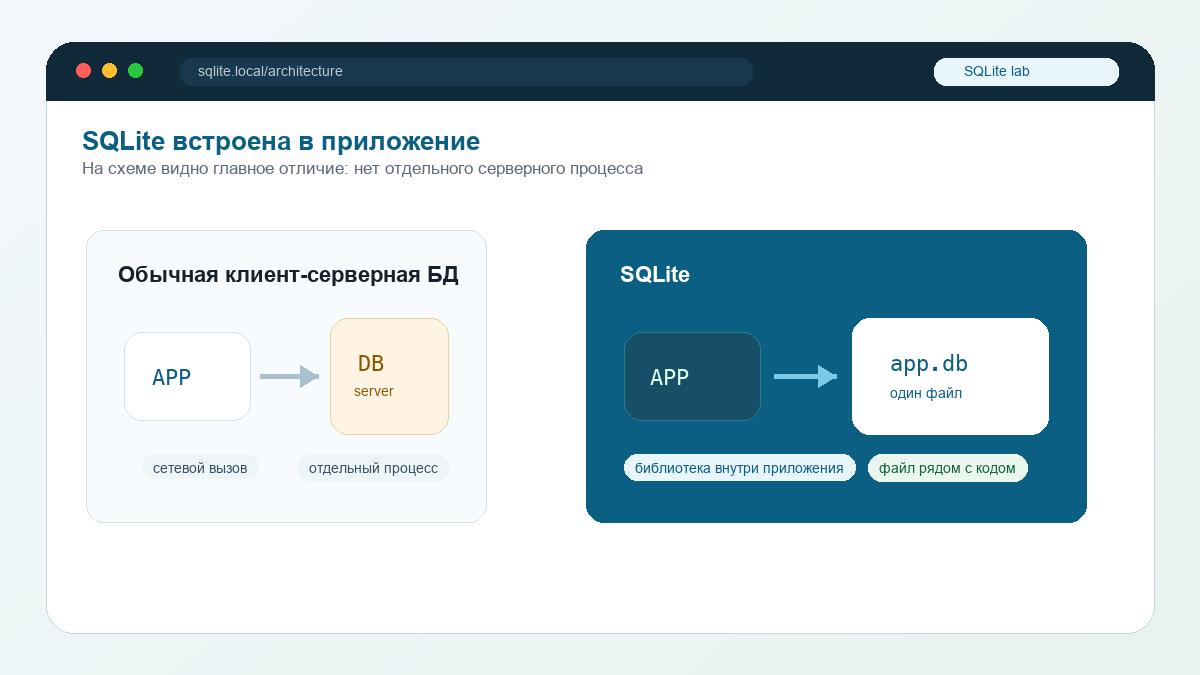Screen dimensions: 1200x675
Task: Click the red close window dot
Action: tap(84, 71)
